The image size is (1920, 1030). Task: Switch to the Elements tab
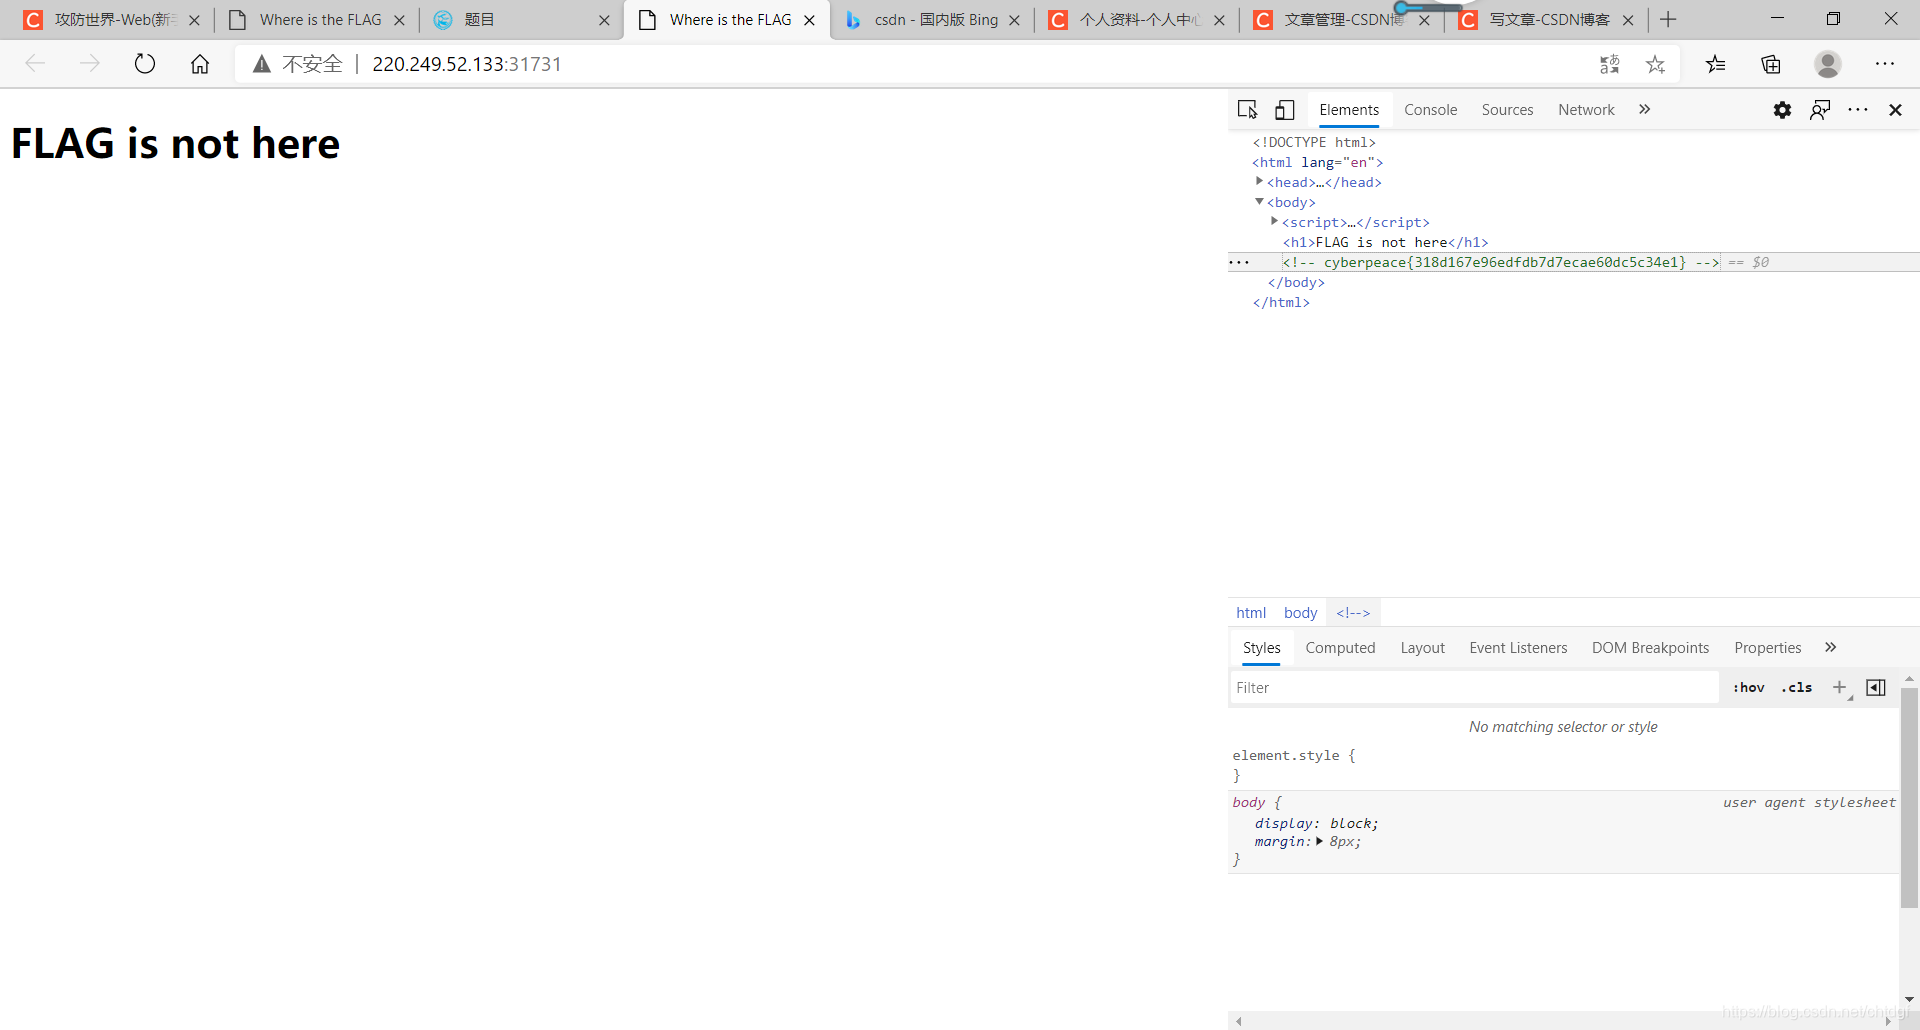[1349, 110]
